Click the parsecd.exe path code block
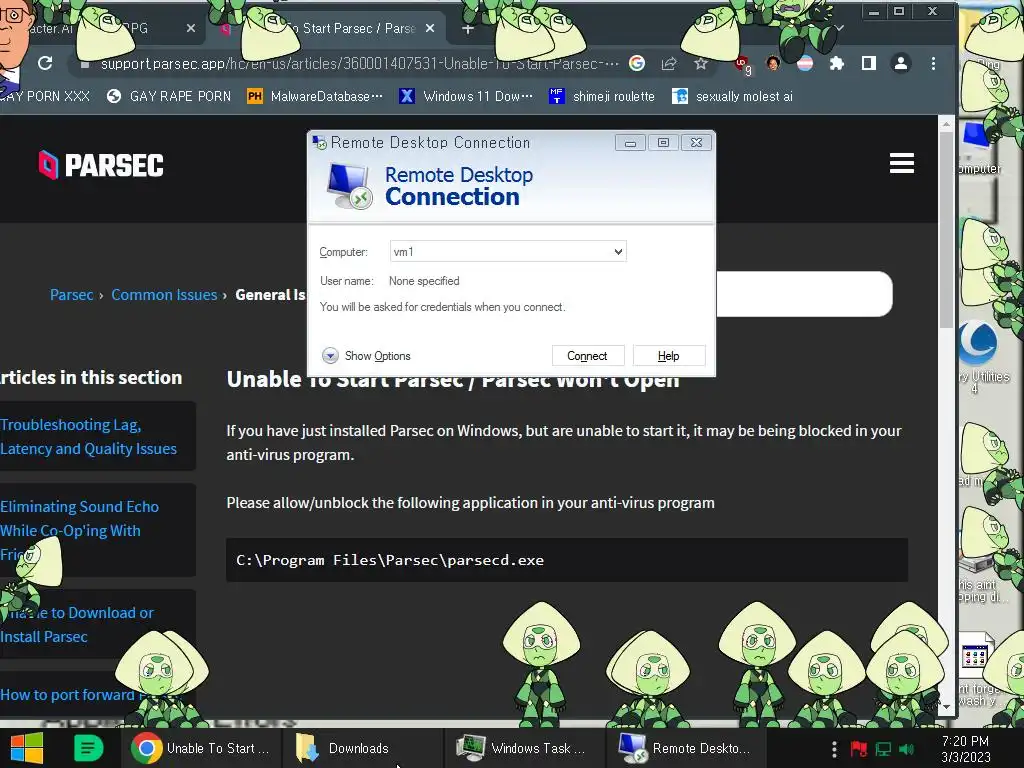The width and height of the screenshot is (1024, 768). 567,560
